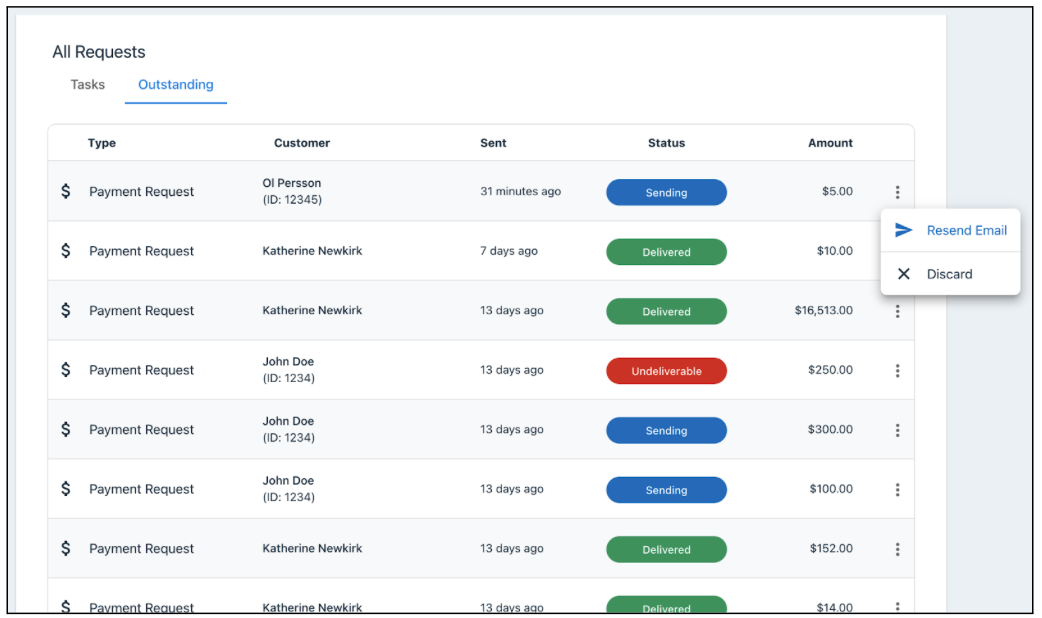1042x618 pixels.
Task: Click the Delivered badge on the $10.00 row
Action: point(666,252)
